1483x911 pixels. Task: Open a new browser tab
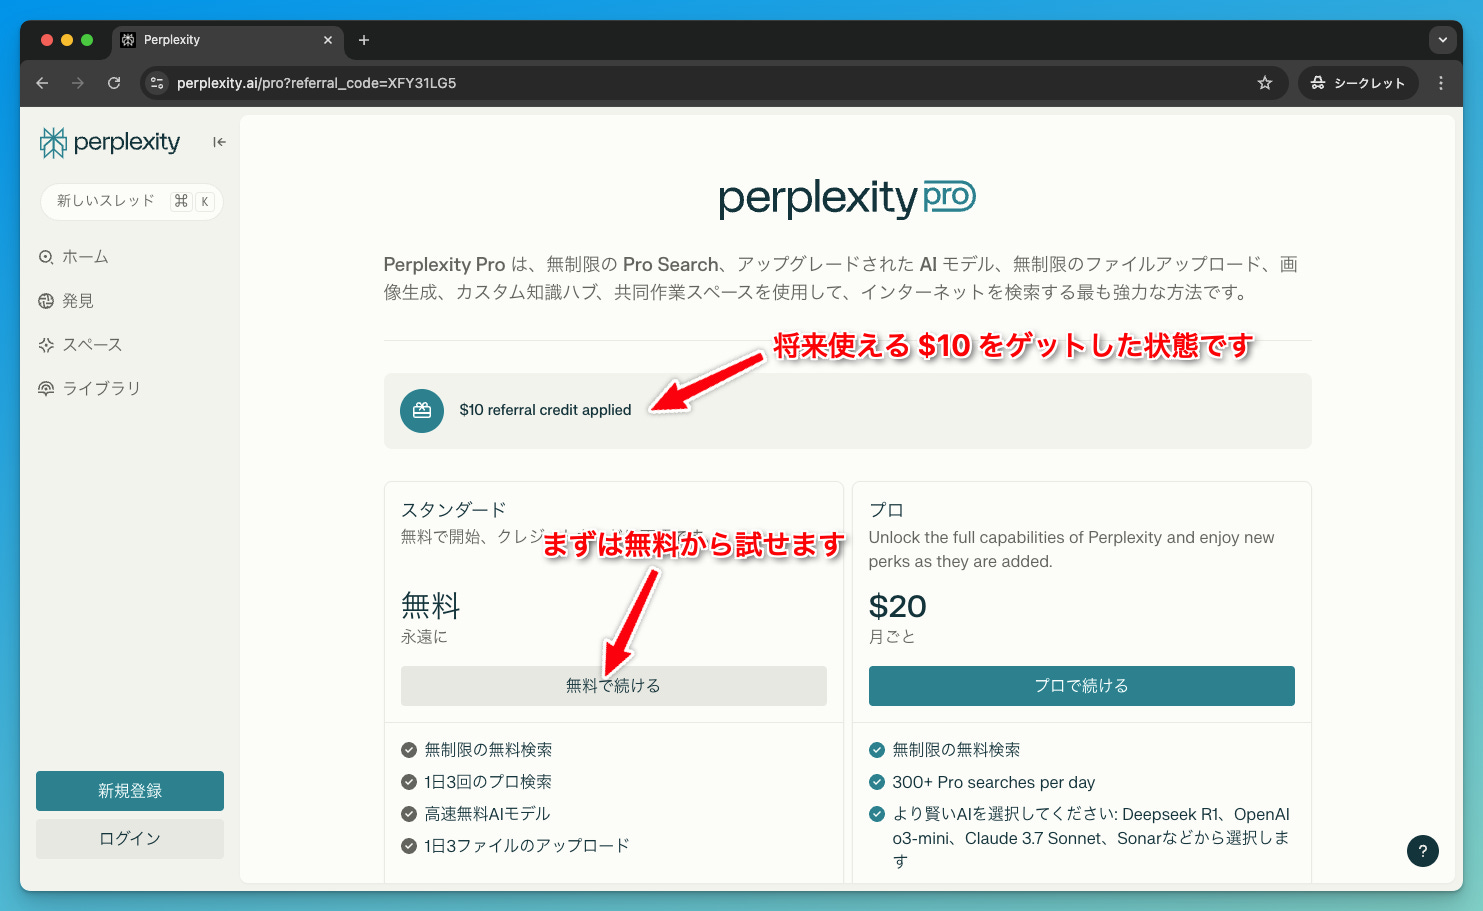coord(364,40)
